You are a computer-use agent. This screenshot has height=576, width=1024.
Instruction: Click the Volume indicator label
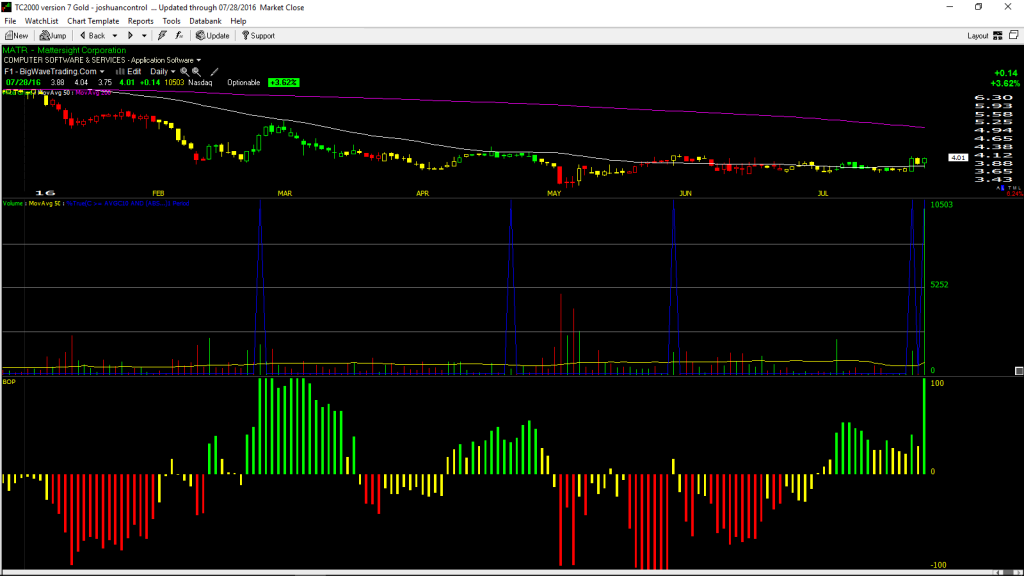point(14,204)
